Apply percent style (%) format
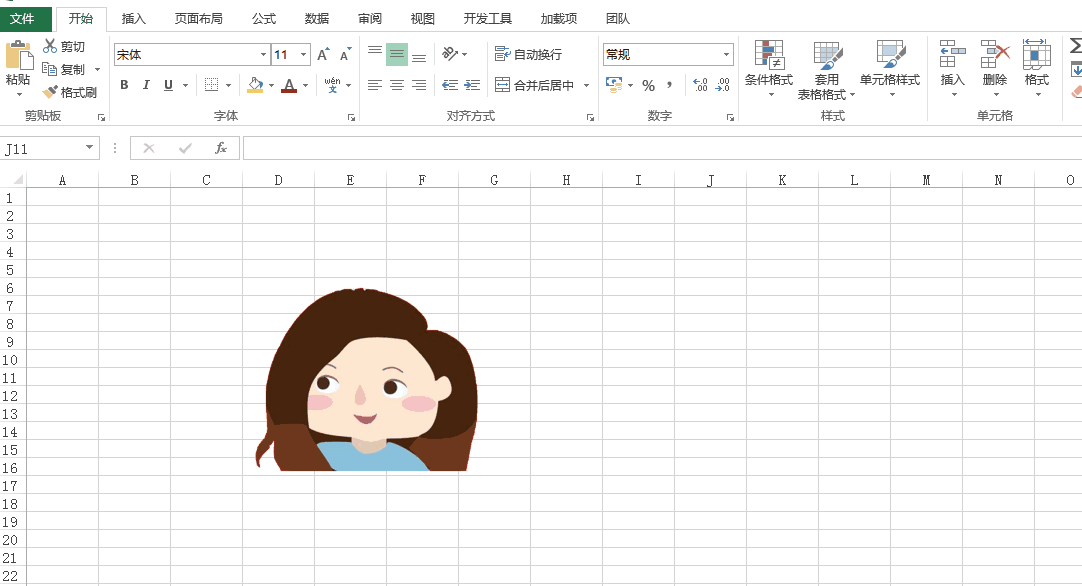 point(648,85)
